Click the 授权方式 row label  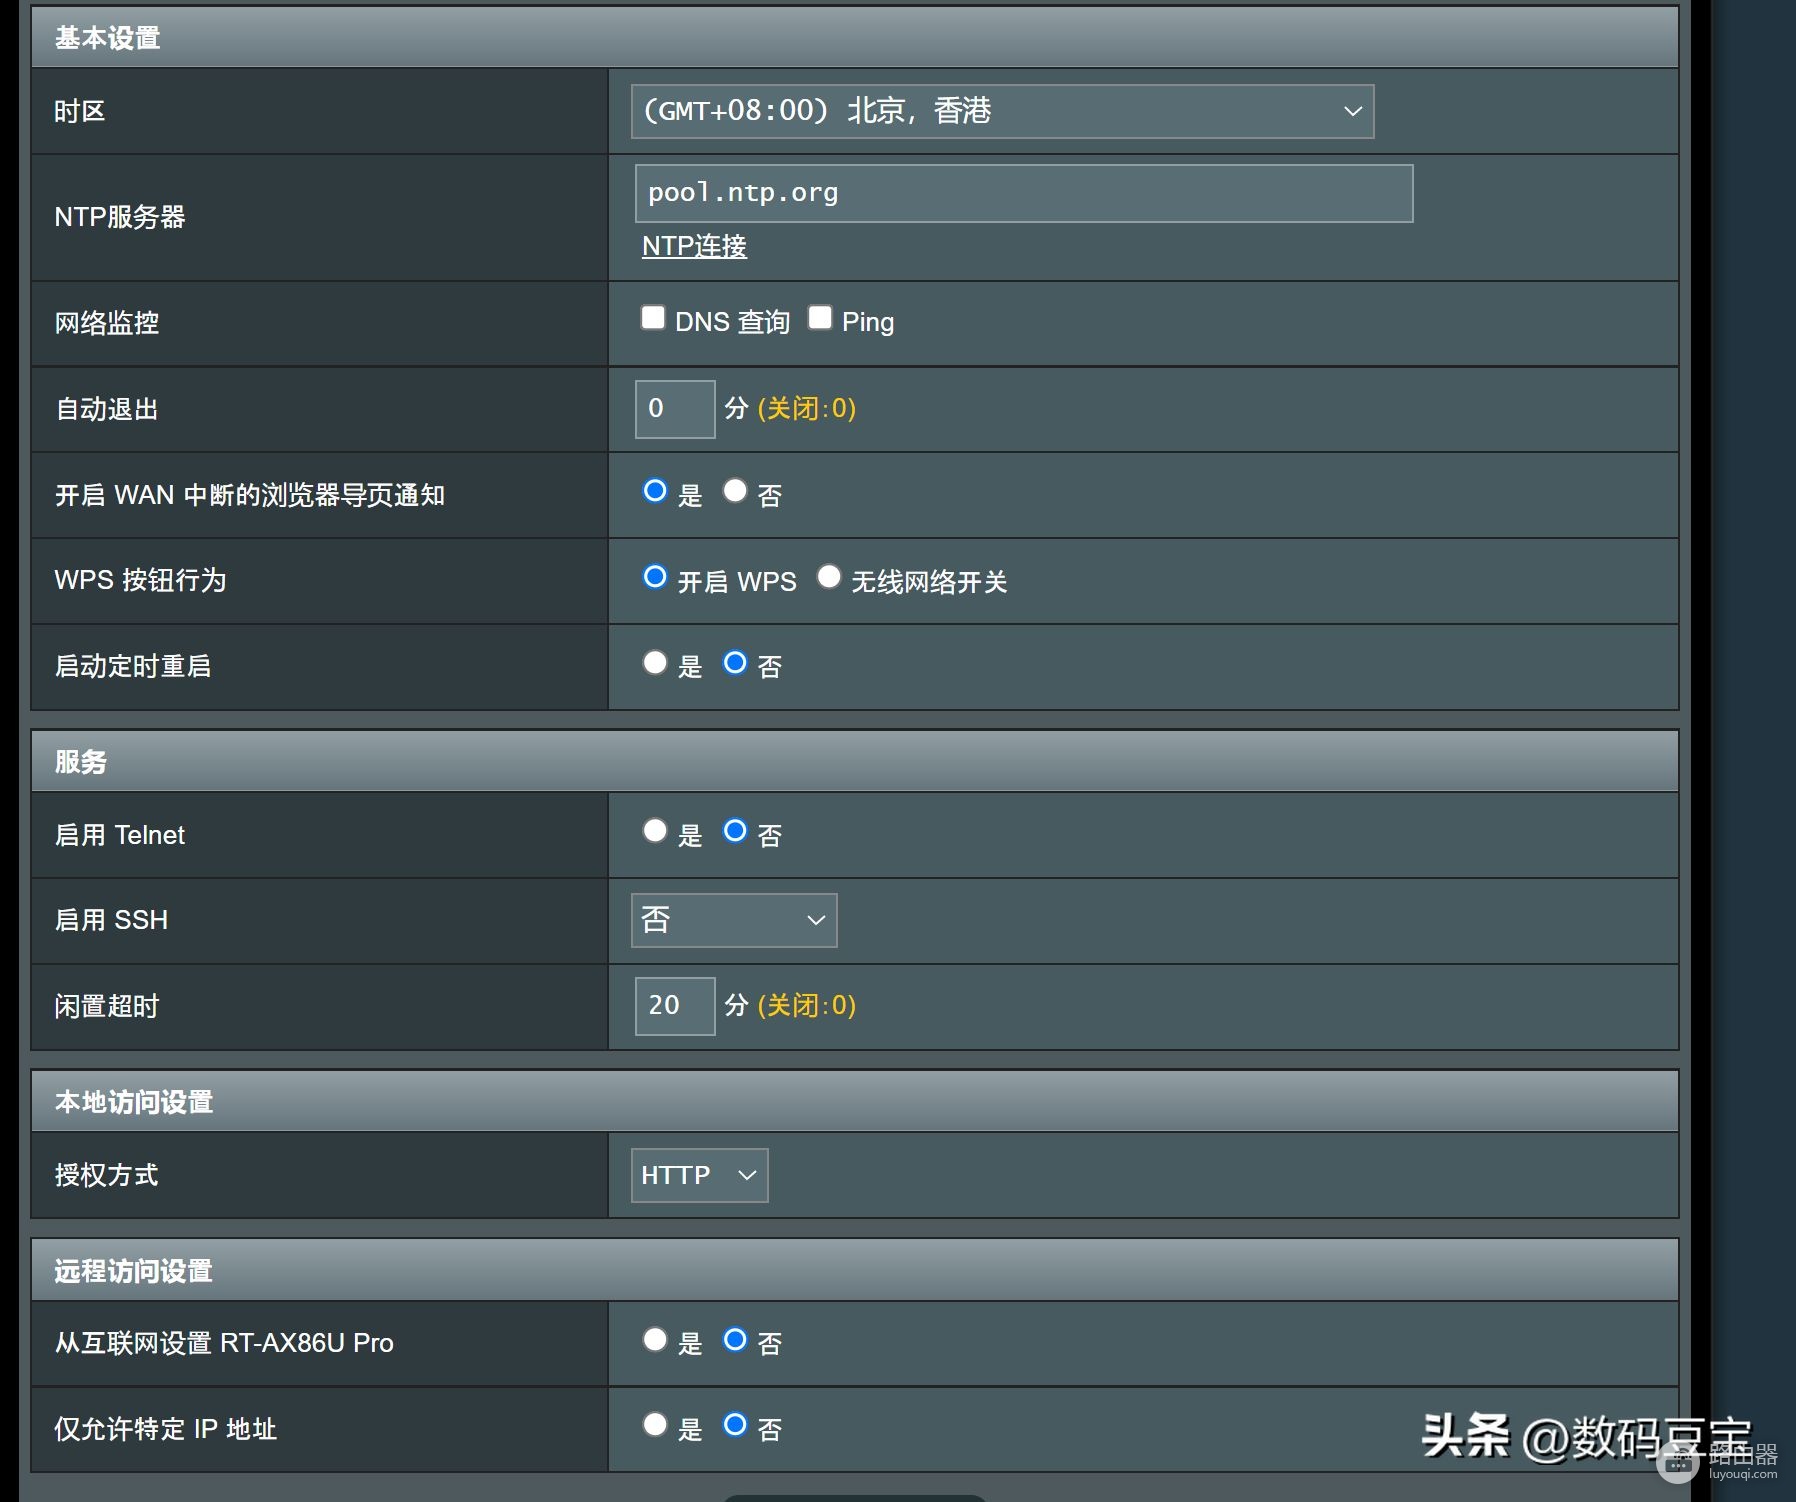coord(107,1175)
